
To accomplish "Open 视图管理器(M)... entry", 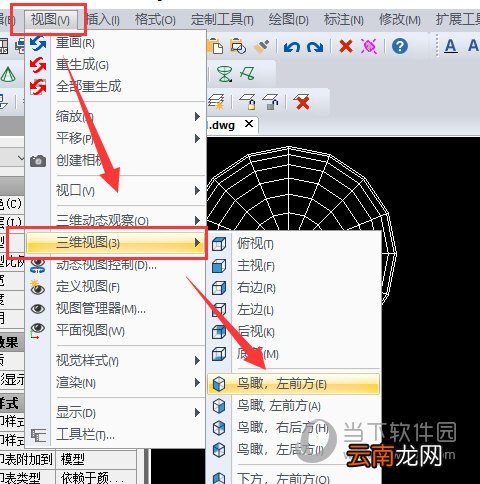I will pyautogui.click(x=116, y=309).
